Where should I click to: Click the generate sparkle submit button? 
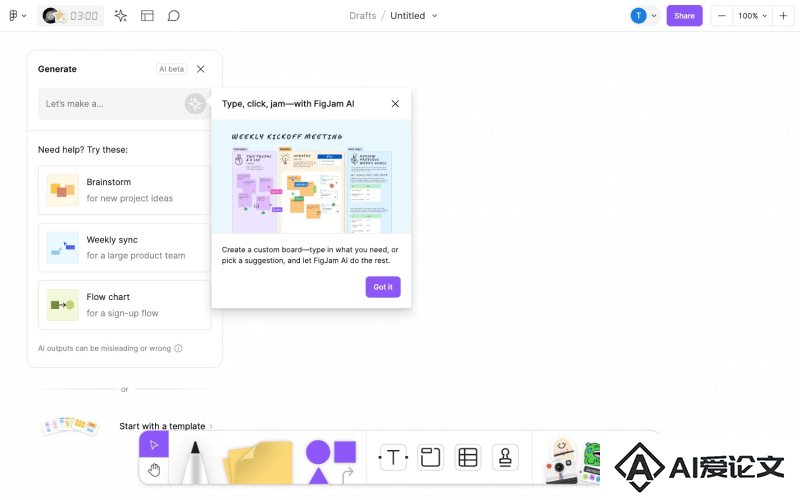click(x=195, y=104)
